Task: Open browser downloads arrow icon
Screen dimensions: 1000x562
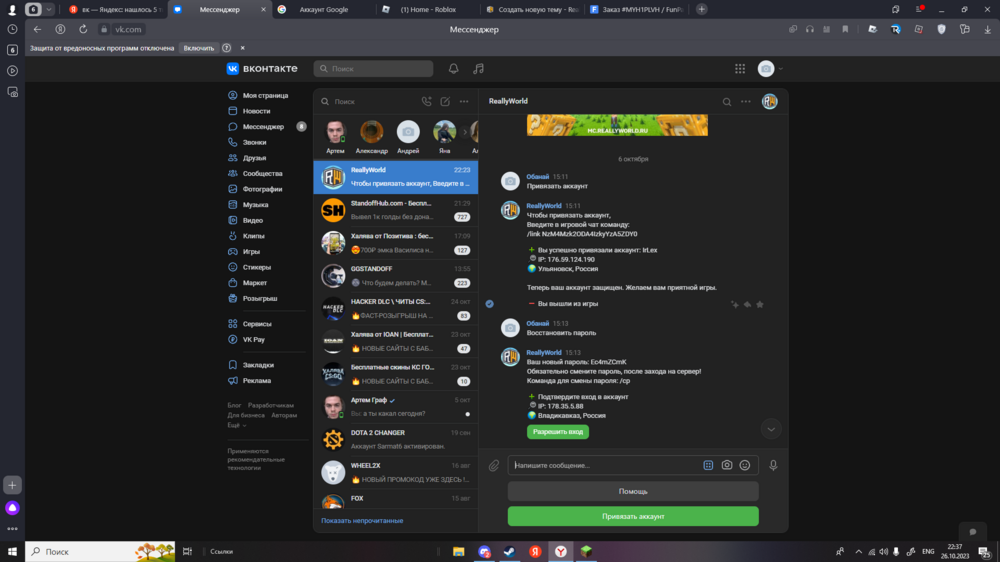Action: pyautogui.click(x=987, y=29)
